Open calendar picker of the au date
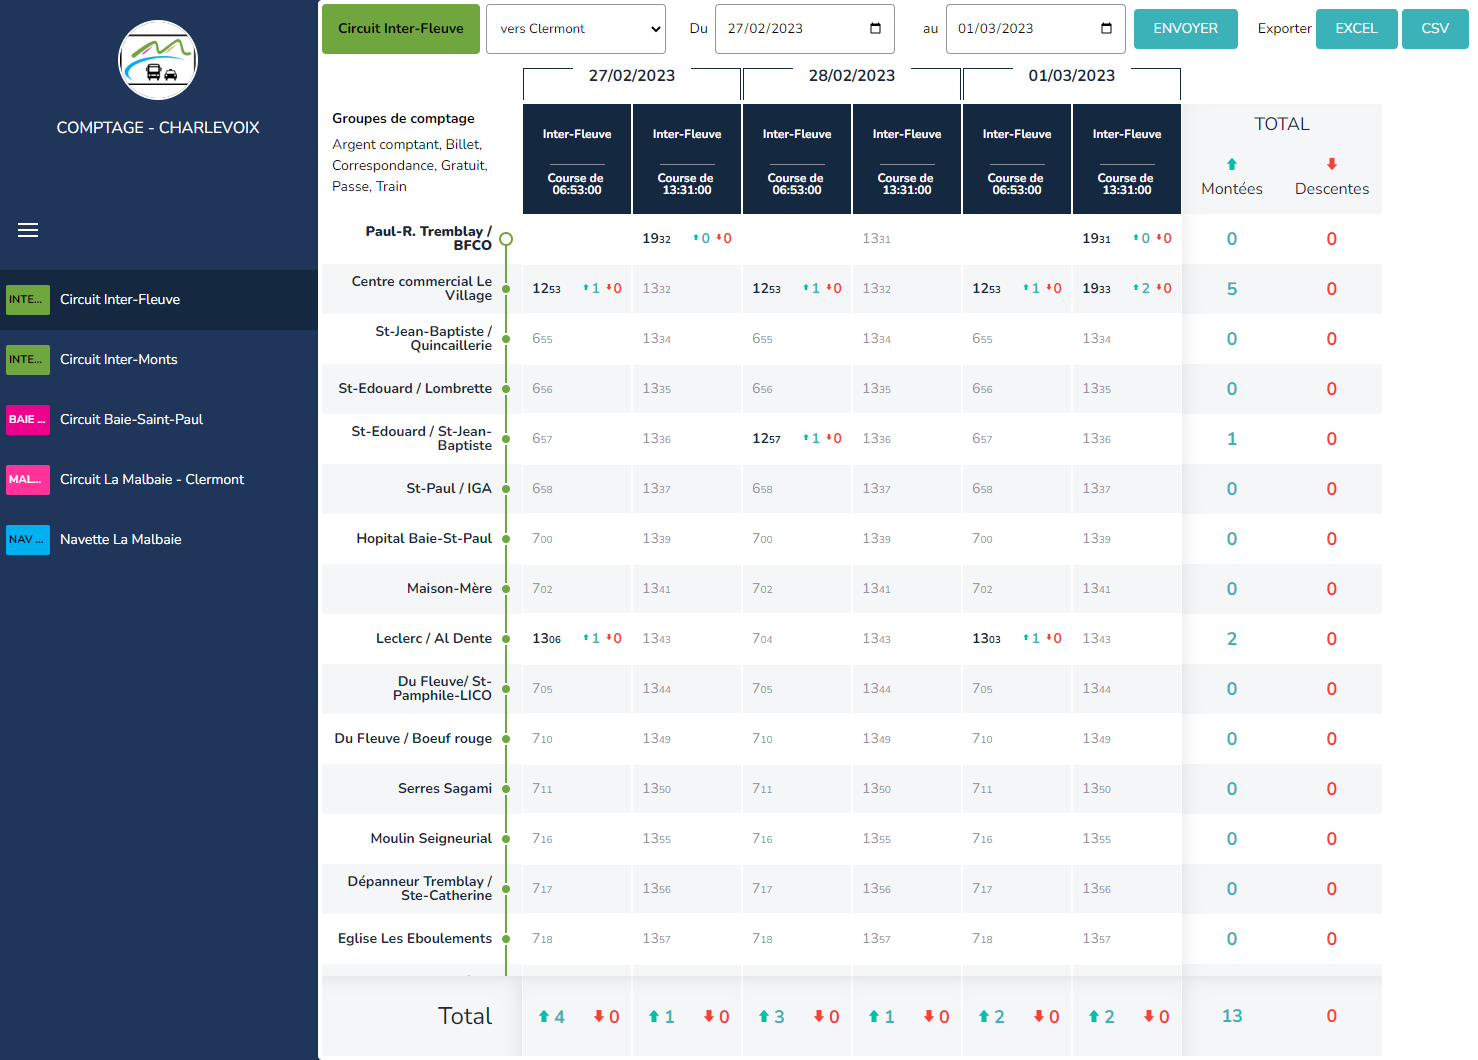Viewport: 1478px width, 1060px height. coord(1106,29)
